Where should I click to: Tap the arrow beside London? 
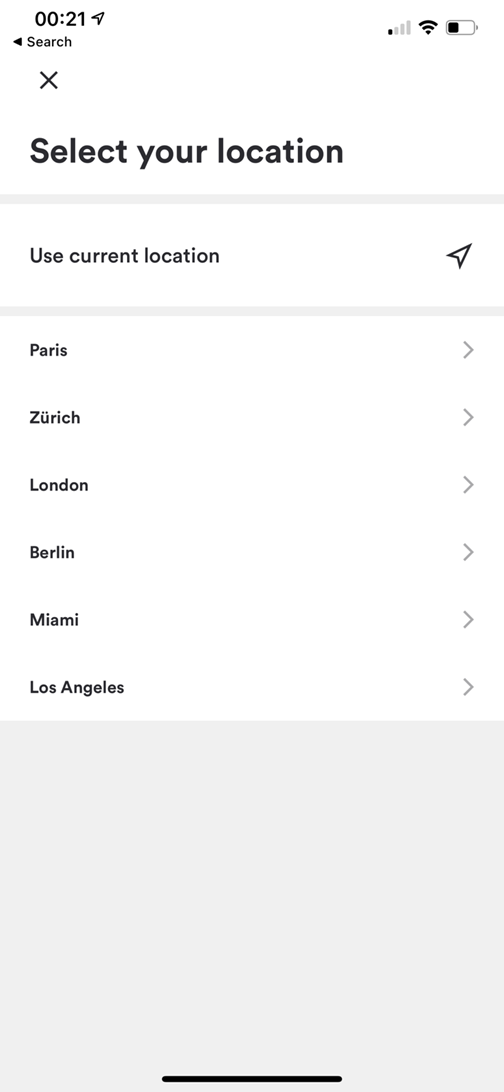pyautogui.click(x=468, y=485)
